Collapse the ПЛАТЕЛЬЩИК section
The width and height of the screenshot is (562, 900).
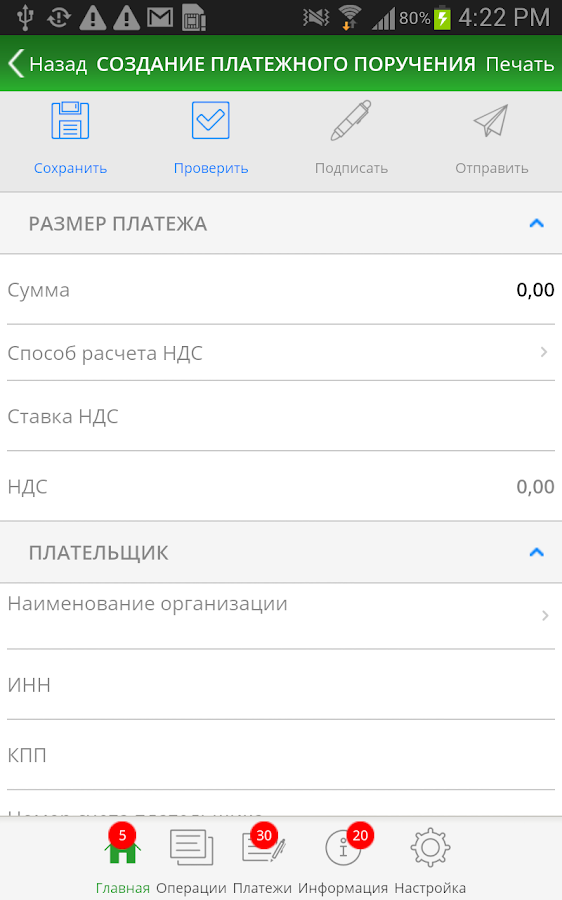536,552
